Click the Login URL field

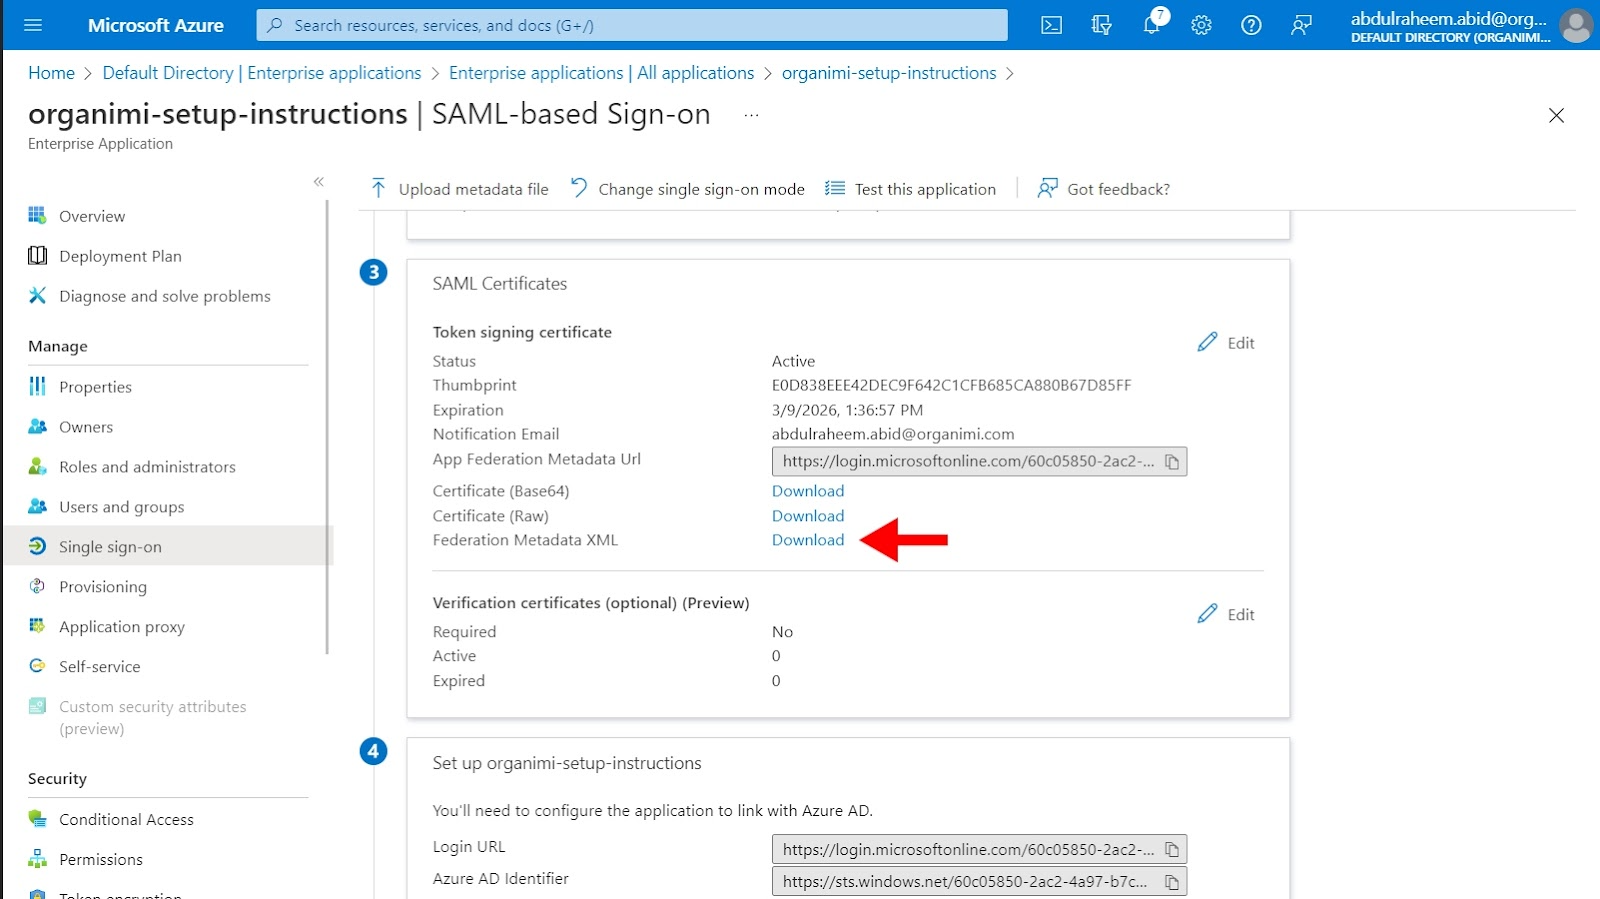click(x=979, y=849)
